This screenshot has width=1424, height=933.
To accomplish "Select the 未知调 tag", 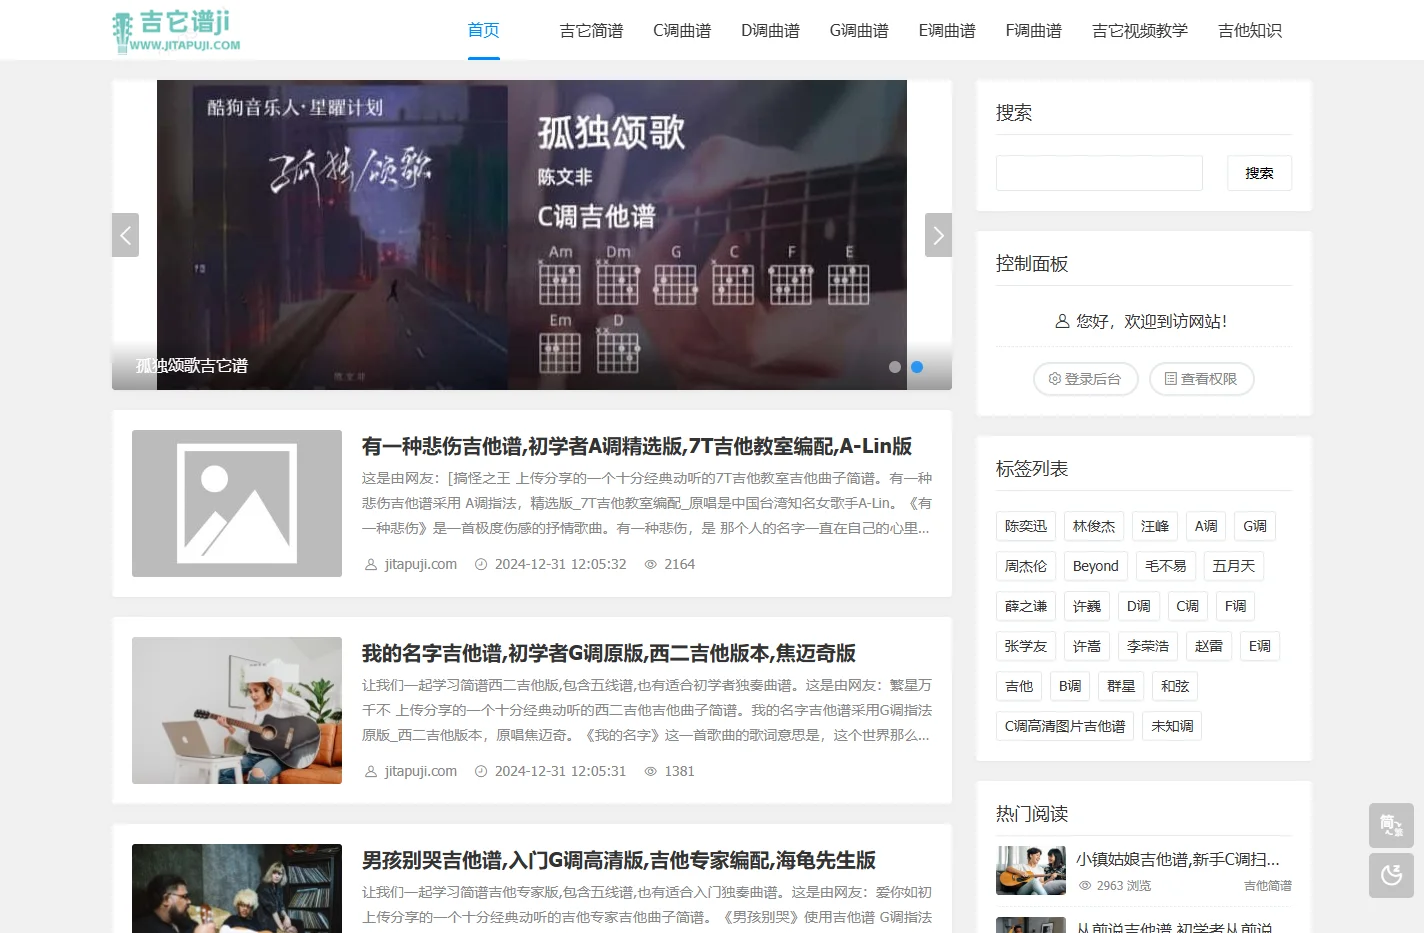I will (x=1172, y=726).
